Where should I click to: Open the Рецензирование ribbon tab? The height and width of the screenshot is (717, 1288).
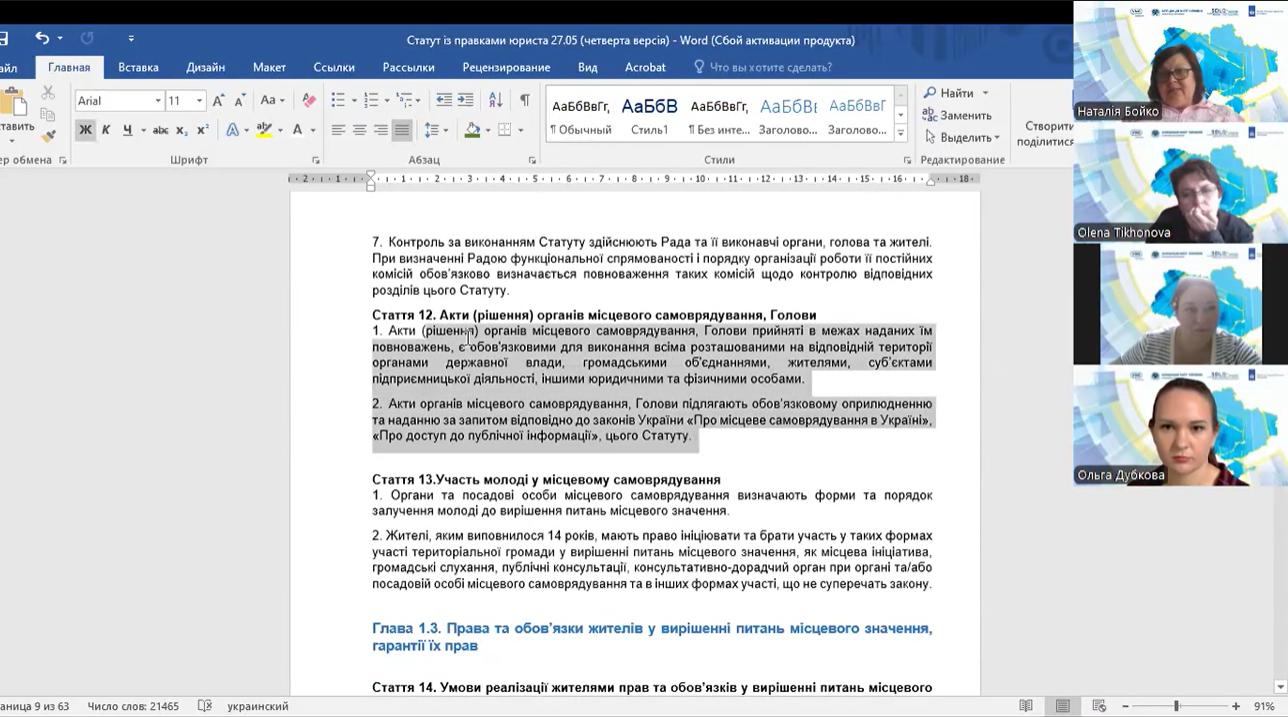[506, 67]
